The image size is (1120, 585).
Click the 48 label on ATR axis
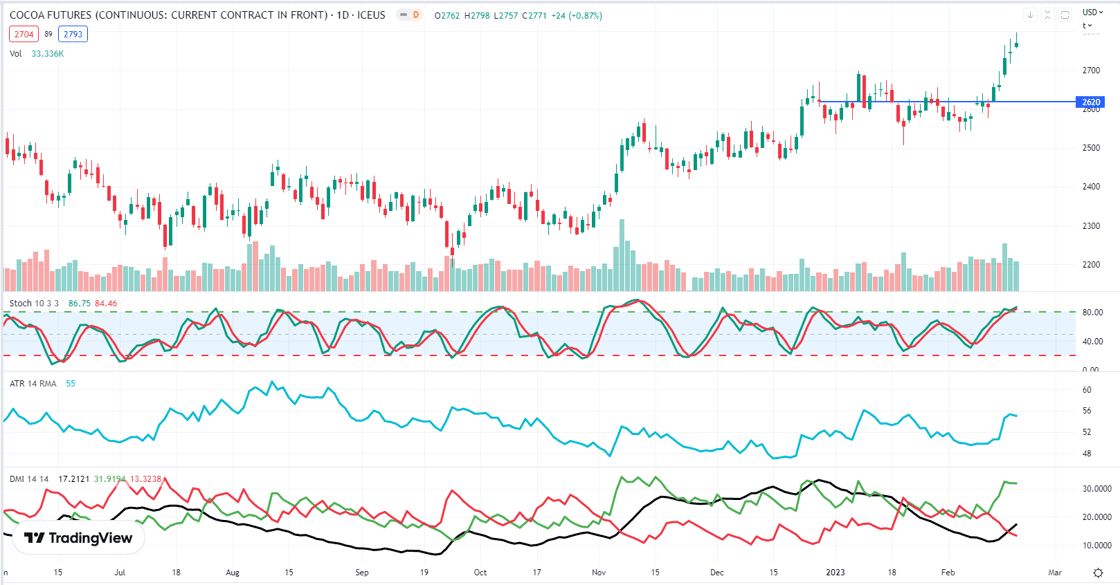point(1087,454)
